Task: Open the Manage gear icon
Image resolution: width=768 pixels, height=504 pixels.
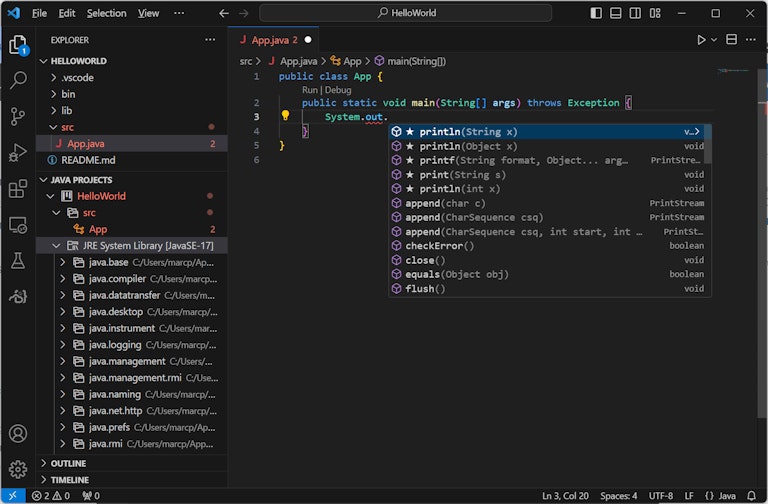Action: (18, 469)
